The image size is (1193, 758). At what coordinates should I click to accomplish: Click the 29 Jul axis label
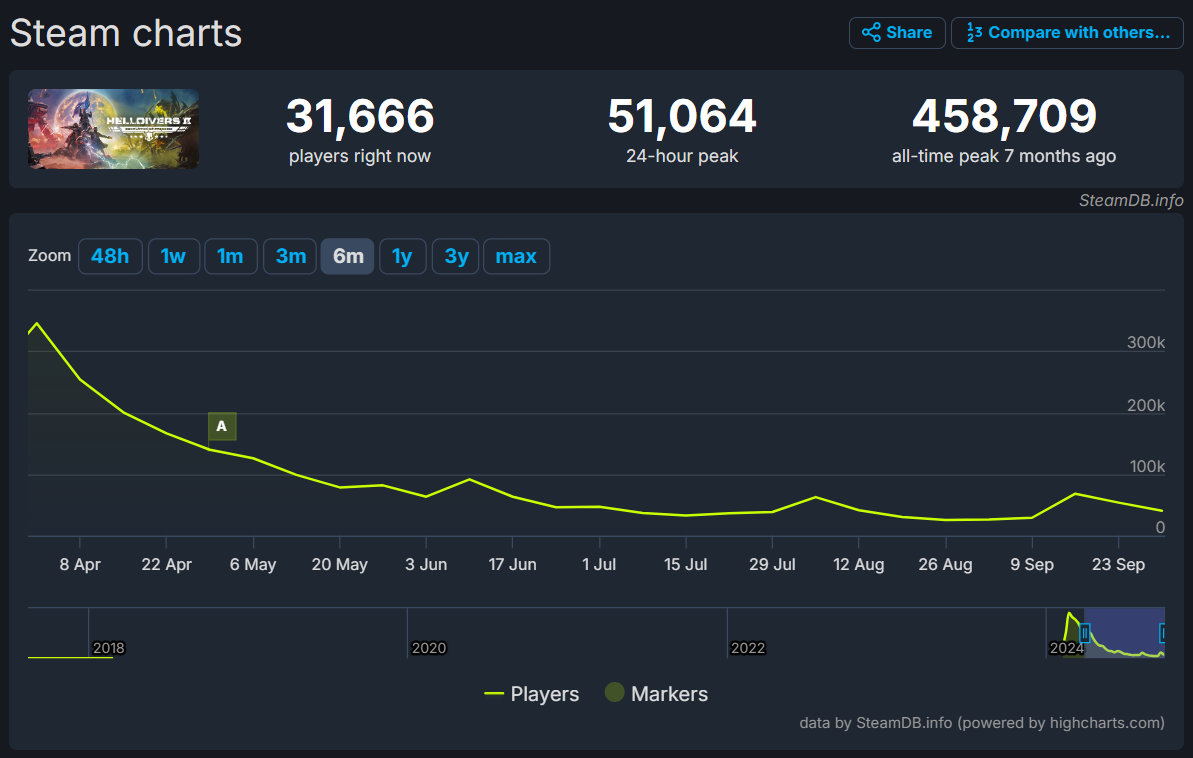pyautogui.click(x=772, y=565)
